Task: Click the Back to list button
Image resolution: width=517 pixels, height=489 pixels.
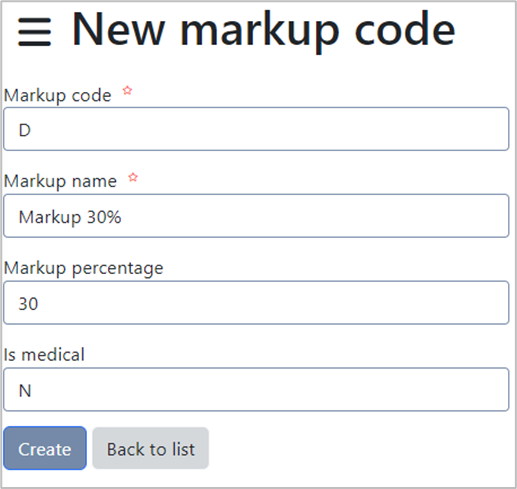Action: 151,448
